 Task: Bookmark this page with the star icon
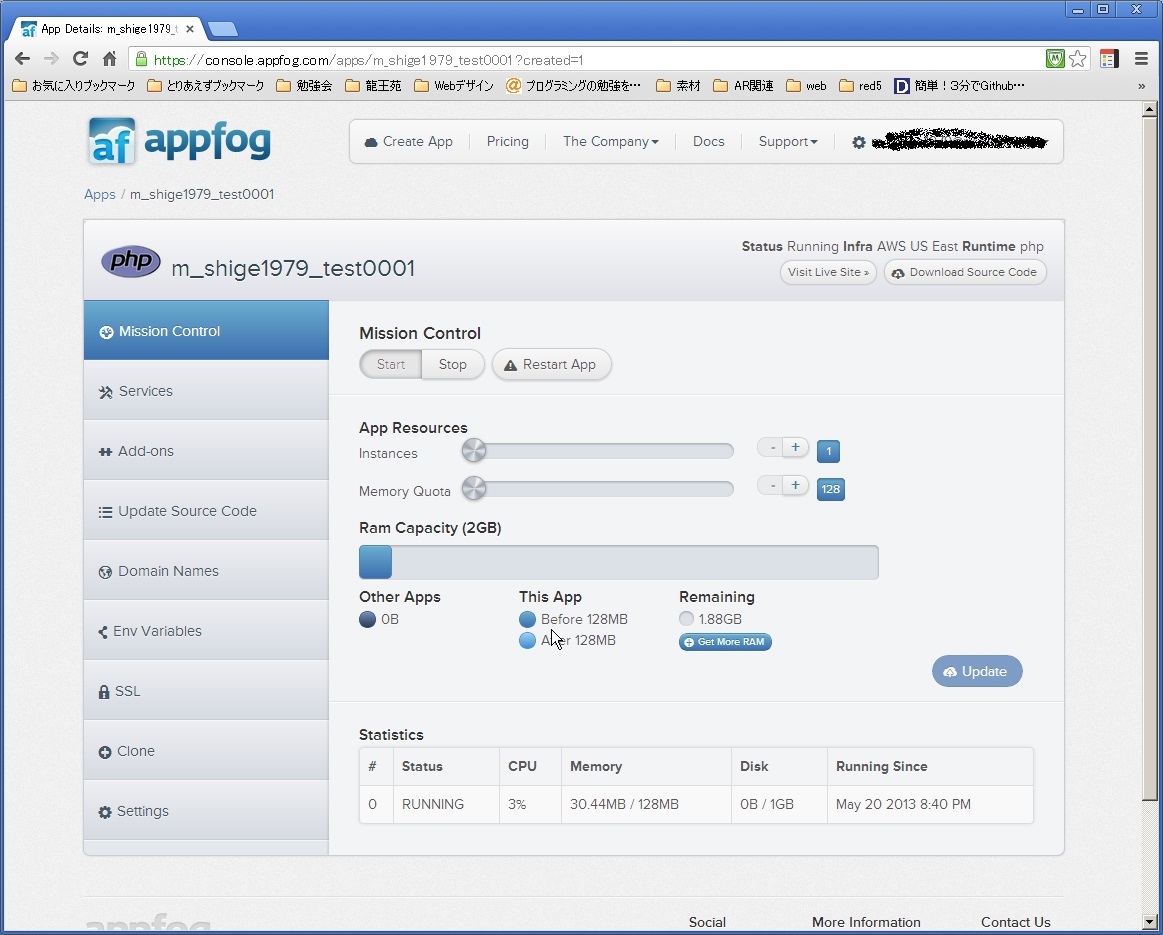(1078, 59)
